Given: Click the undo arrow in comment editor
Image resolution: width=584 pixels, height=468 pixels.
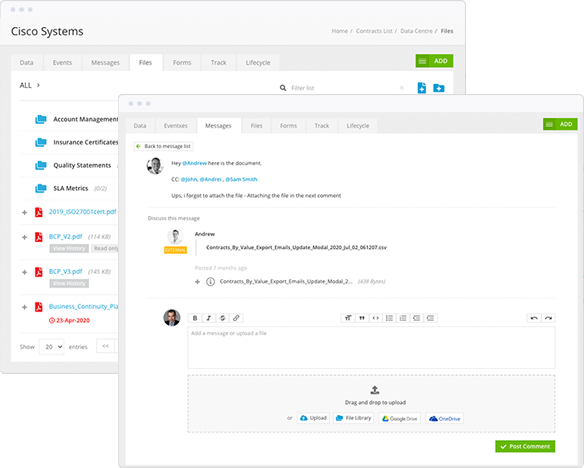Looking at the screenshot, I should 534,318.
